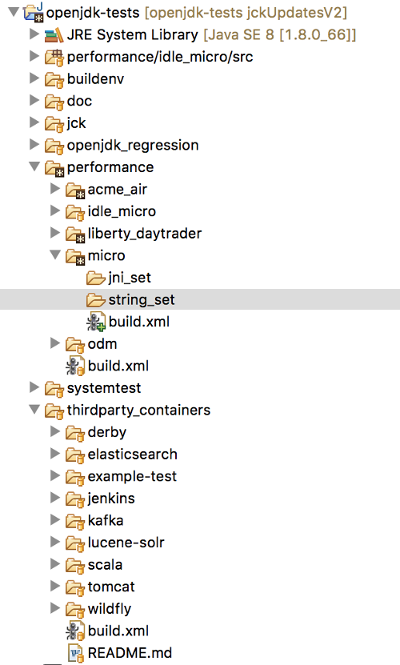400x665 pixels.
Task: Click the liberty_daytrader folder icon
Action: [75, 234]
